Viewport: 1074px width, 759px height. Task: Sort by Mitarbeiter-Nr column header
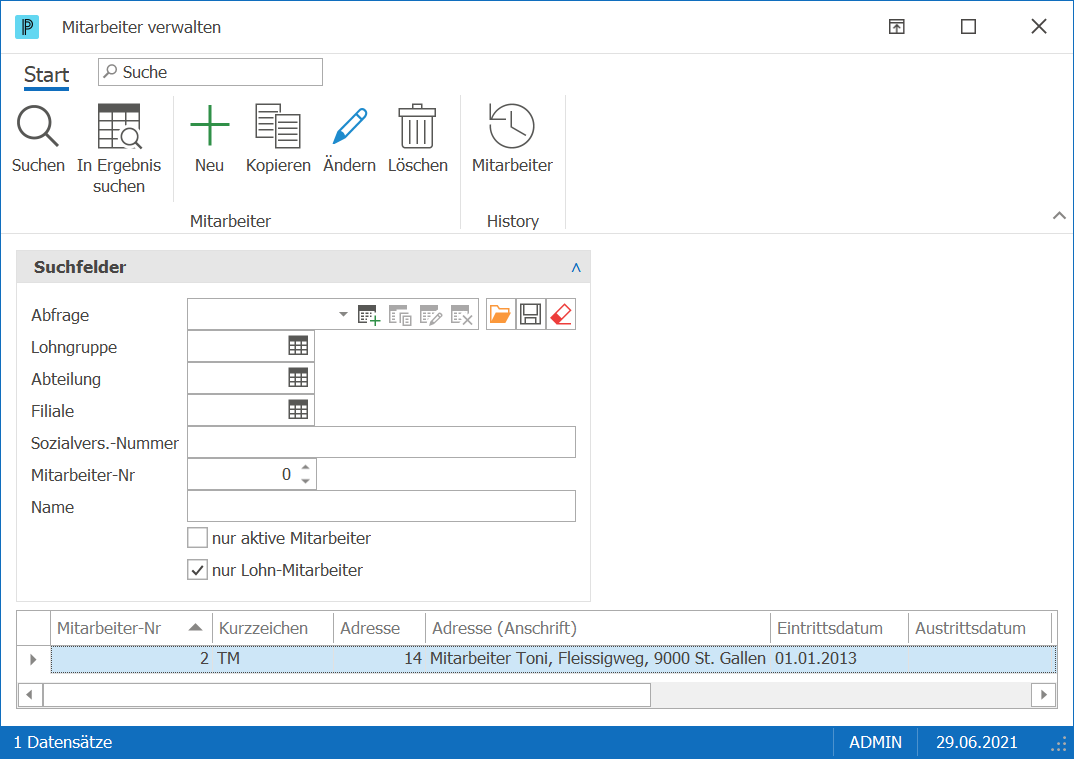(130, 628)
